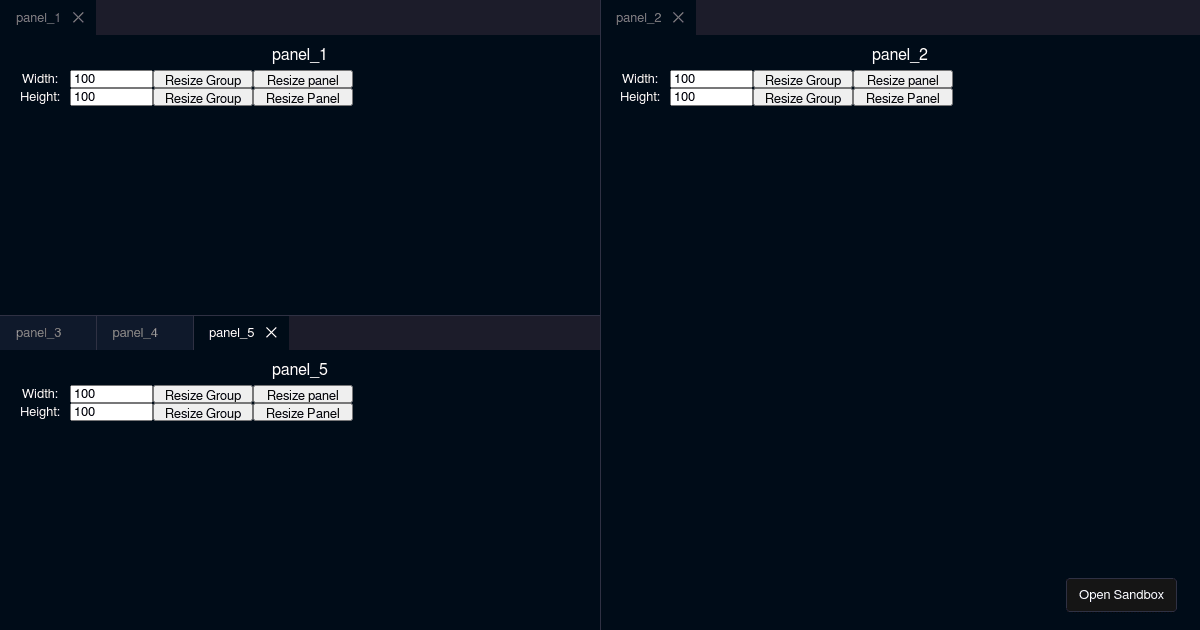
Task: Click Resize Group next to panel_1 width
Action: click(202, 80)
